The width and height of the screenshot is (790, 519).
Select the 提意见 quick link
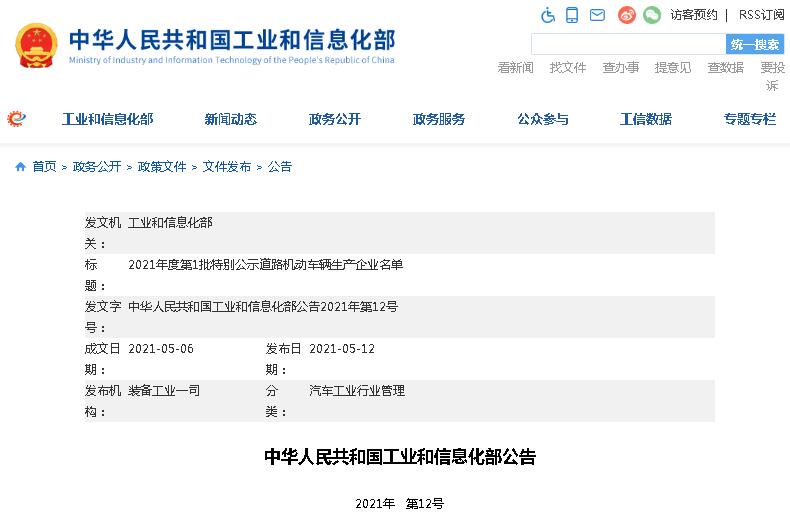[x=673, y=68]
